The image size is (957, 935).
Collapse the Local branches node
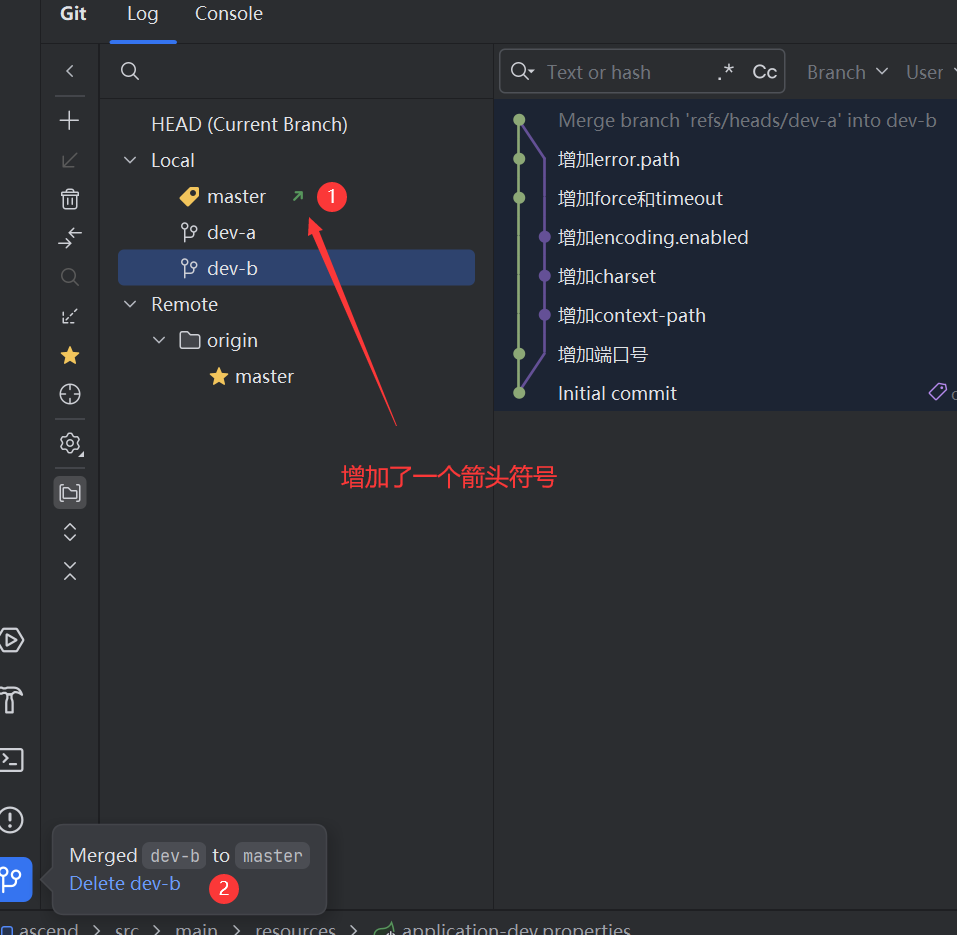[130, 160]
